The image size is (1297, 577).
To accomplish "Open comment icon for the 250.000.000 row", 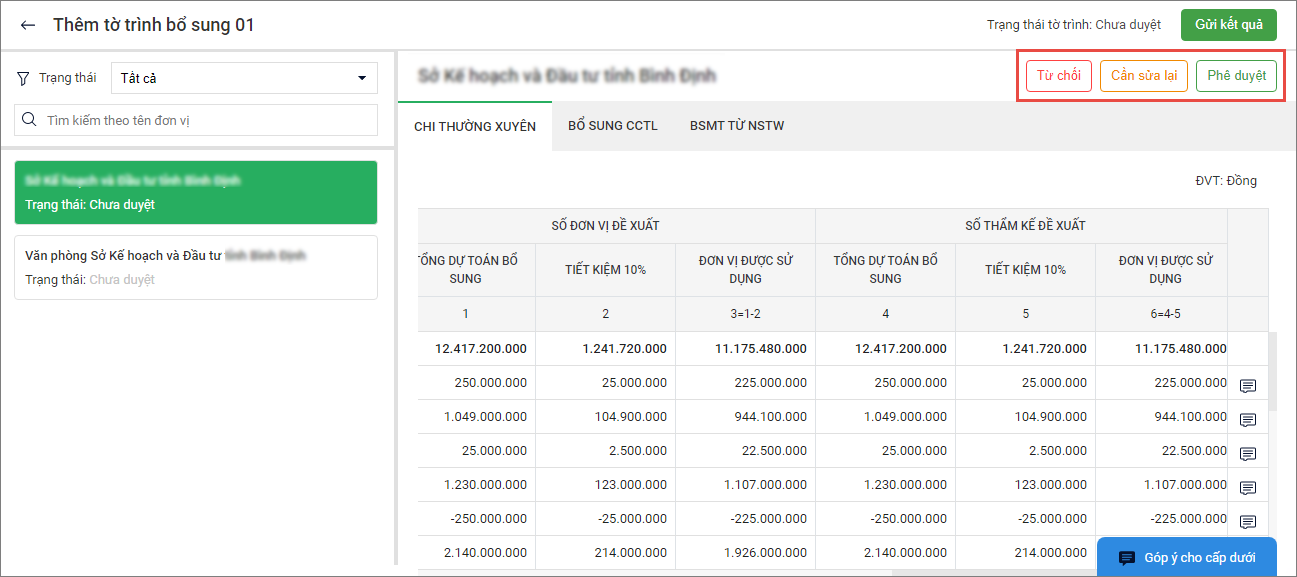I will tap(1247, 386).
